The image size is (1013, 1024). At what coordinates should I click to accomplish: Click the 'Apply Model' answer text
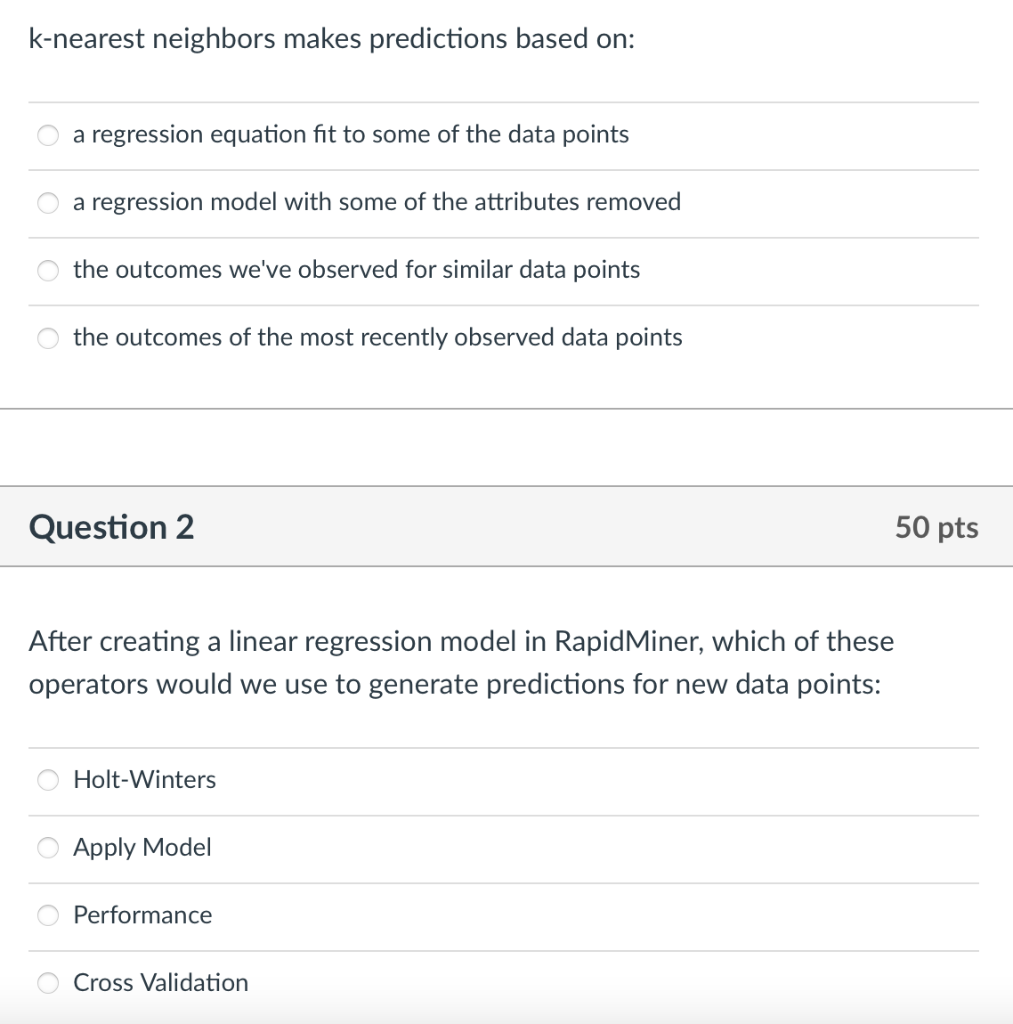pos(142,848)
